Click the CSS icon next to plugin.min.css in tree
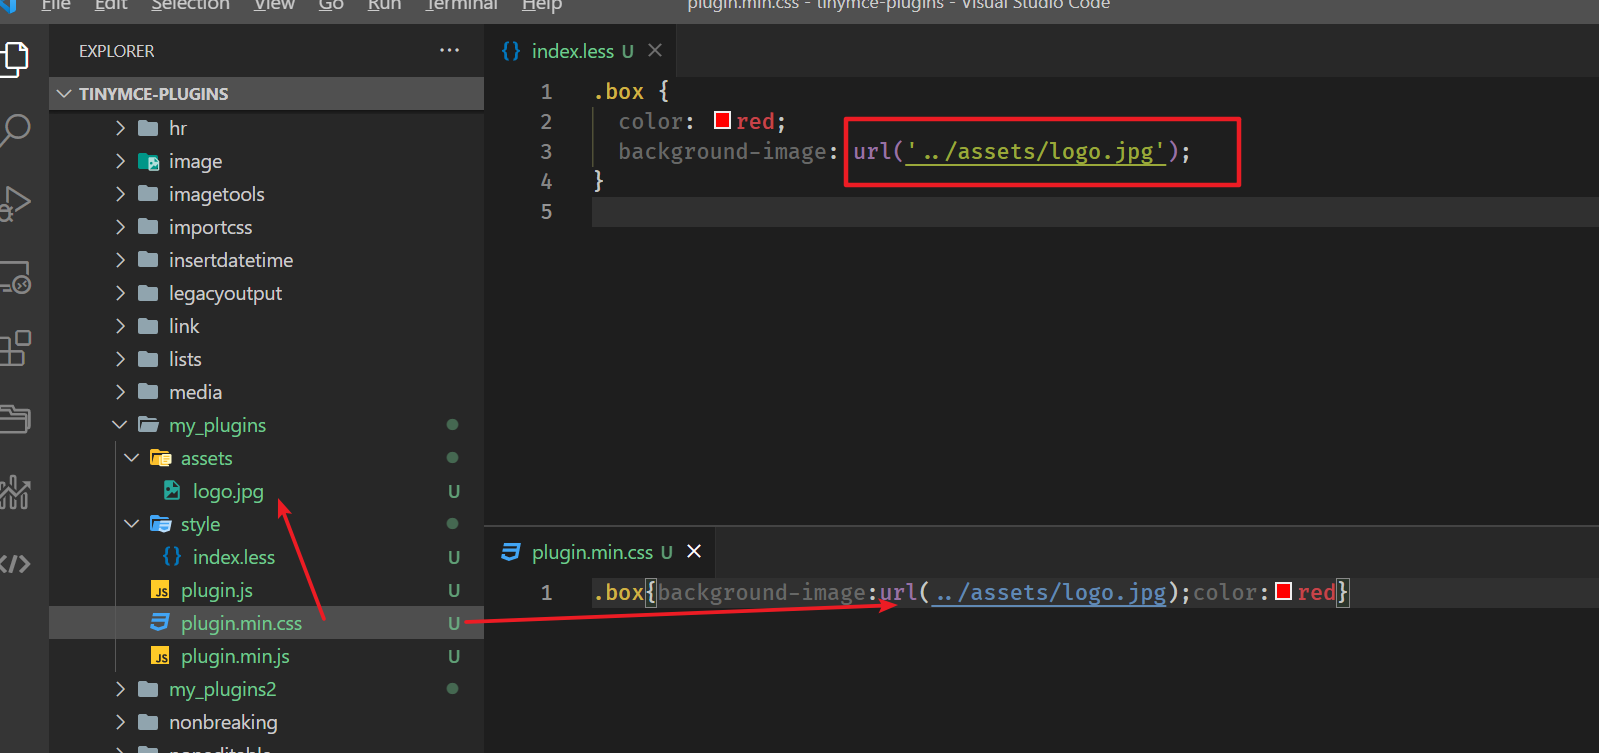The width and height of the screenshot is (1599, 753). [x=160, y=622]
